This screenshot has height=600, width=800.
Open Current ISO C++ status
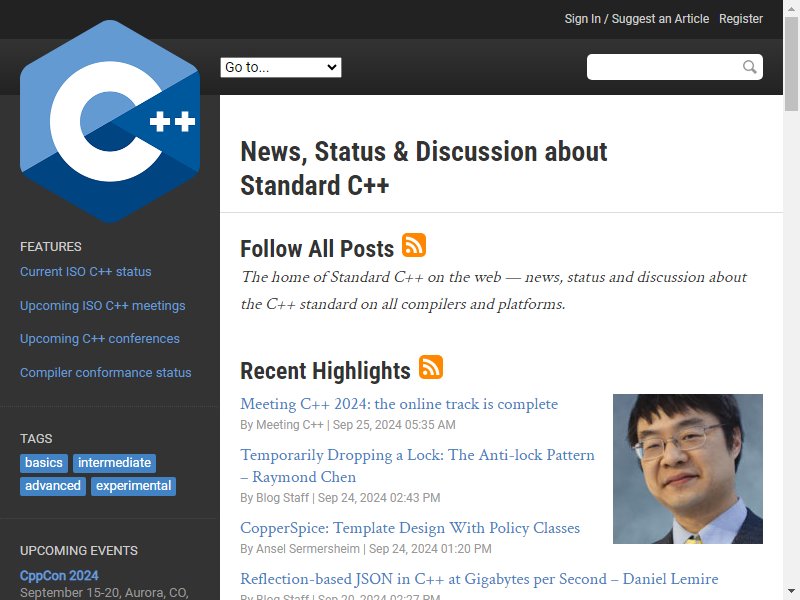86,271
